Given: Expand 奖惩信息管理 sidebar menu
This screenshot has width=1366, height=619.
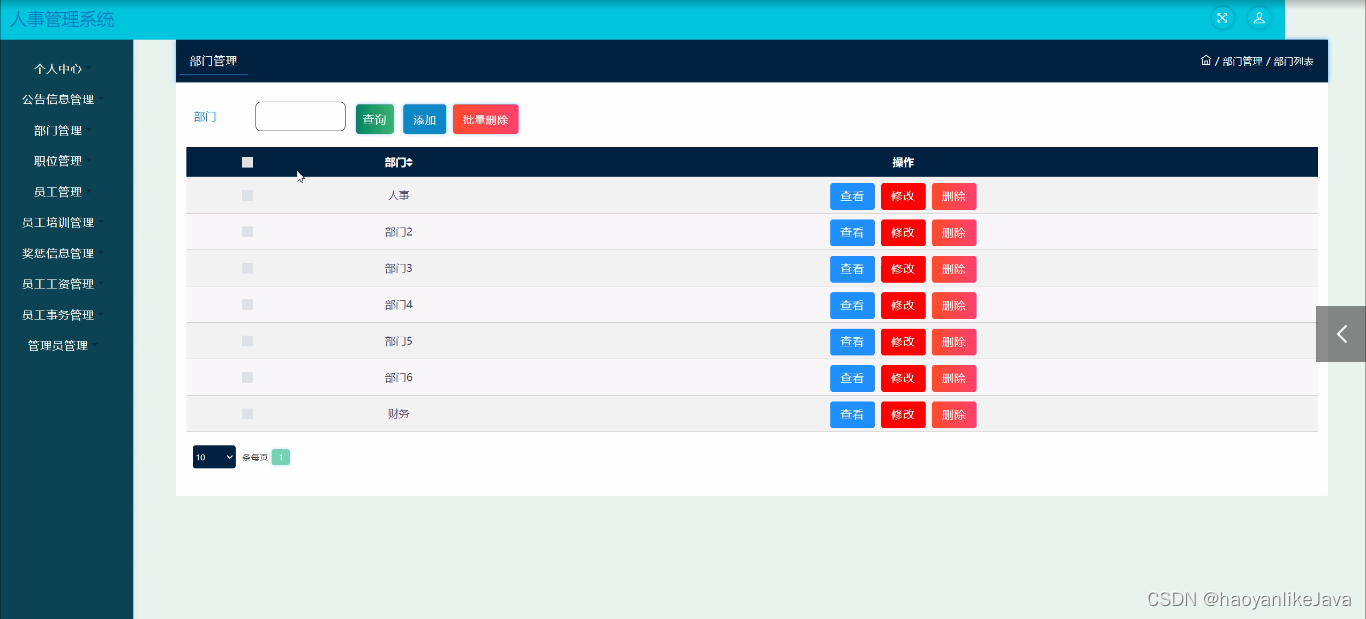Looking at the screenshot, I should pyautogui.click(x=63, y=254).
